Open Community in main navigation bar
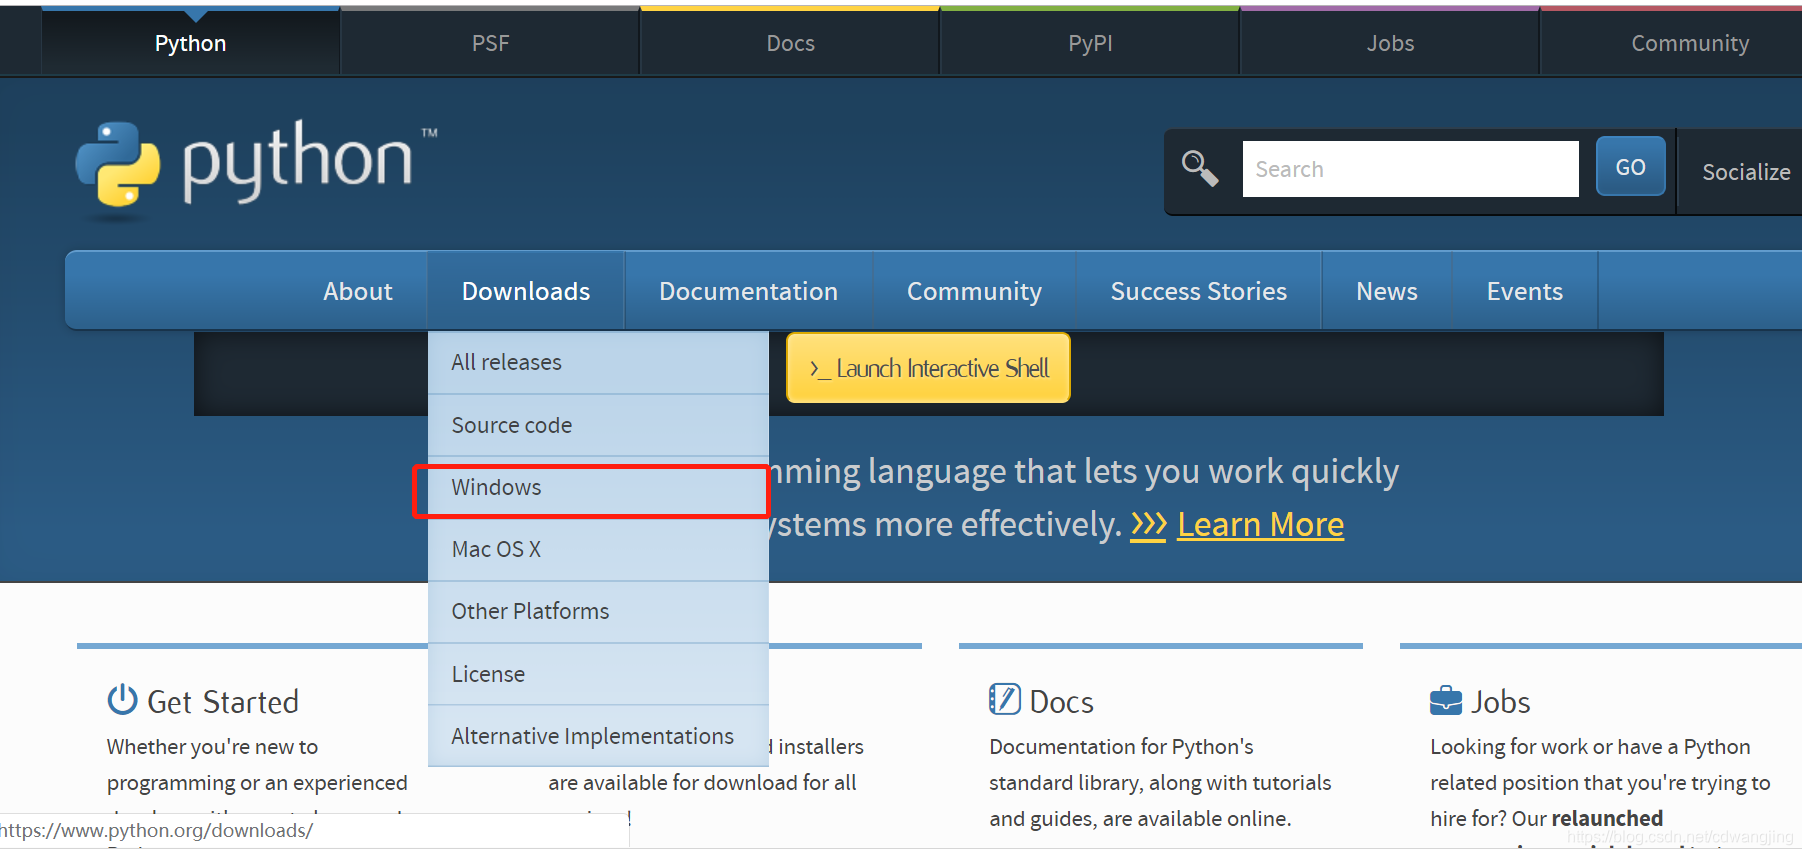 pyautogui.click(x=974, y=291)
